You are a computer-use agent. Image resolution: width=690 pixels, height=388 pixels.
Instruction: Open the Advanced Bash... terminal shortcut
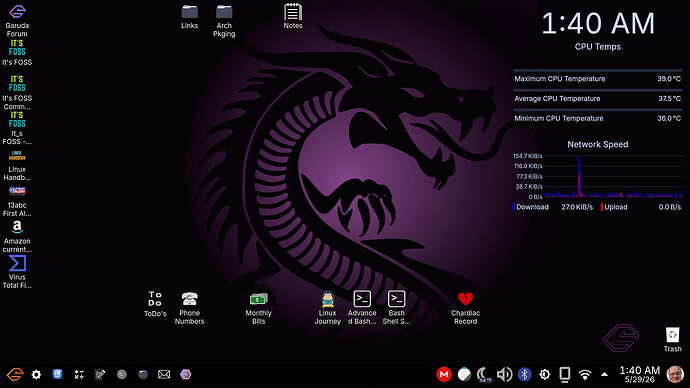click(362, 308)
